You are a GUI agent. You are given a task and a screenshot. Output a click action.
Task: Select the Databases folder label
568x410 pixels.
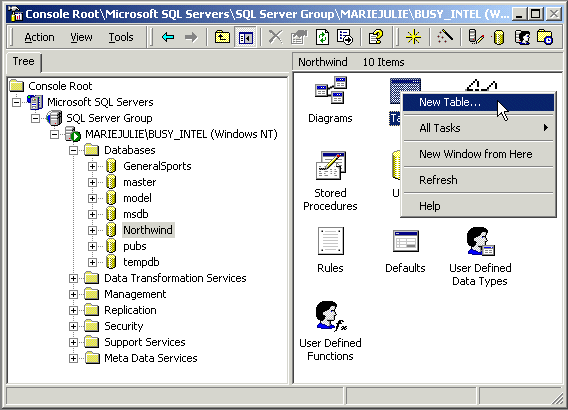click(x=130, y=150)
